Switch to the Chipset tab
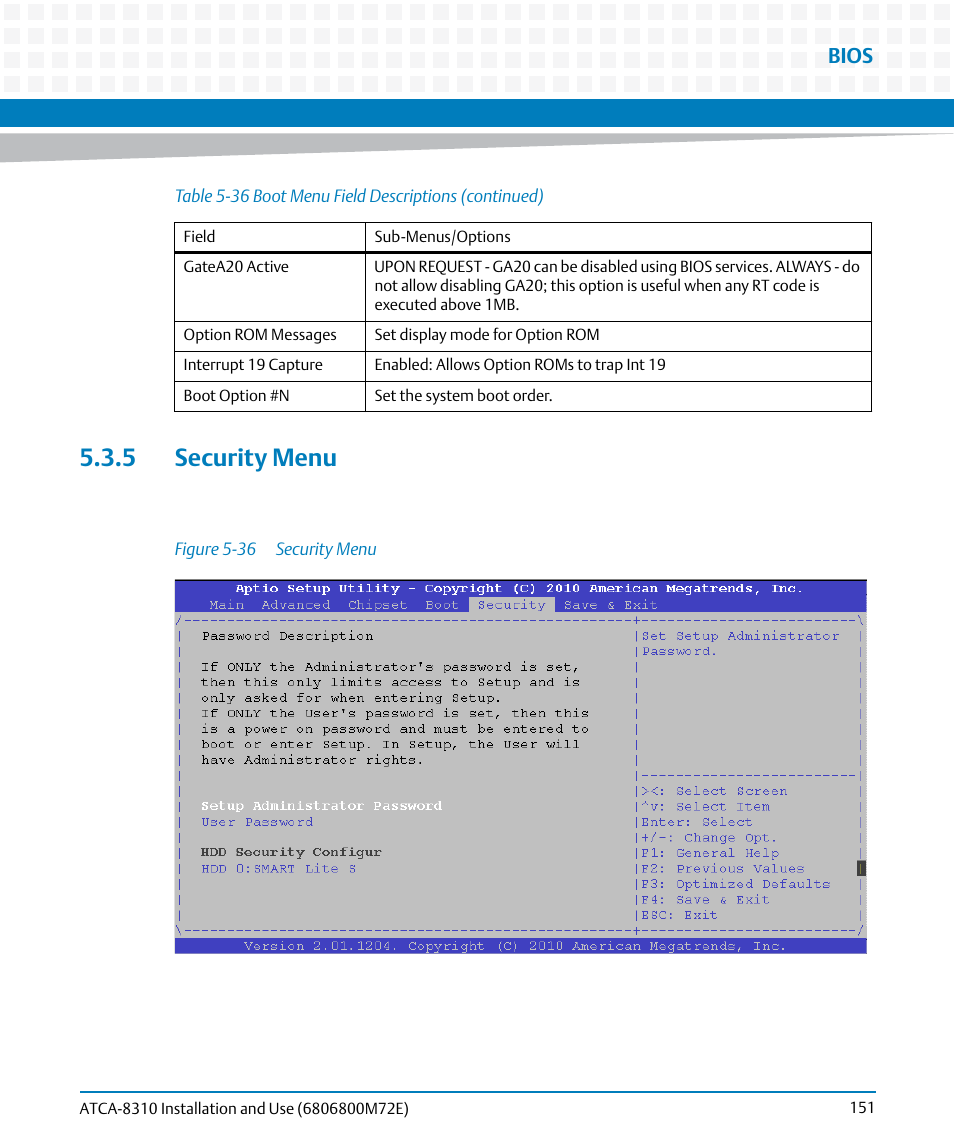The image size is (954, 1145). point(377,605)
